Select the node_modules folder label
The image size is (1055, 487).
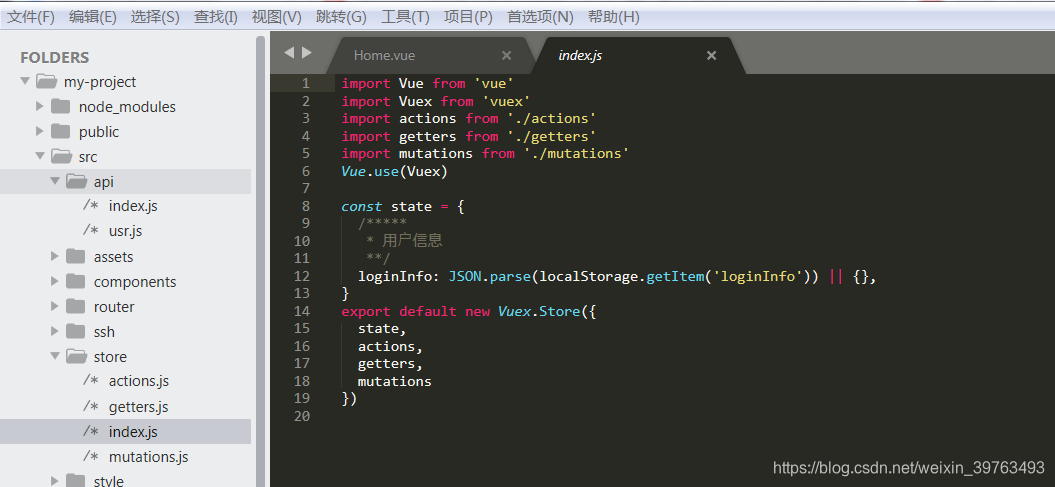tap(127, 107)
